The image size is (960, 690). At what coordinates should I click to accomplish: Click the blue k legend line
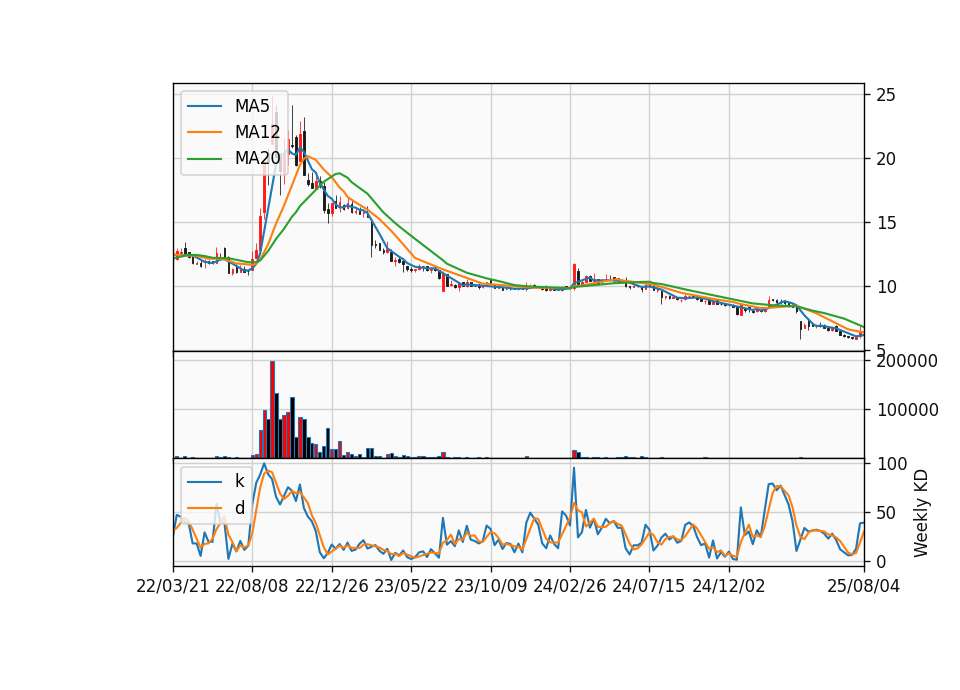(204, 481)
